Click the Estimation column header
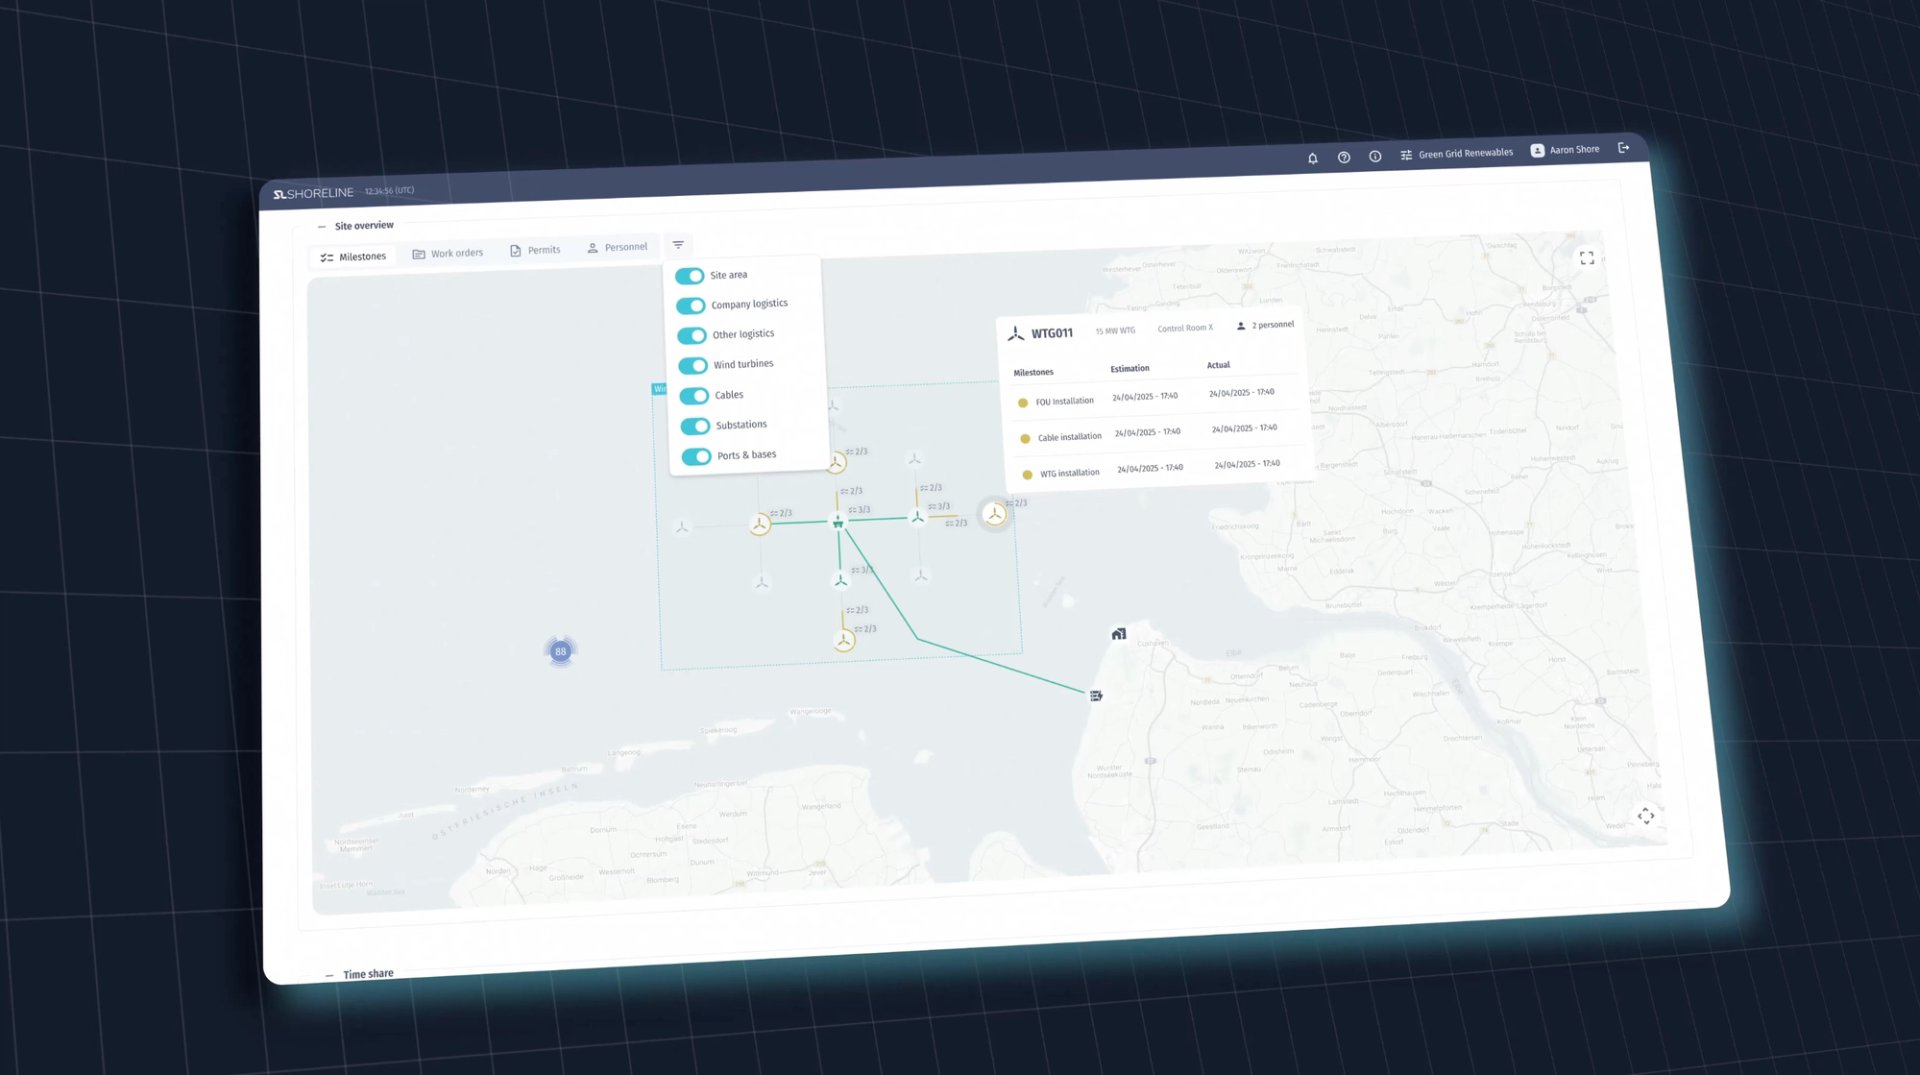Screen dimensions: 1920x1075 click(x=1130, y=369)
